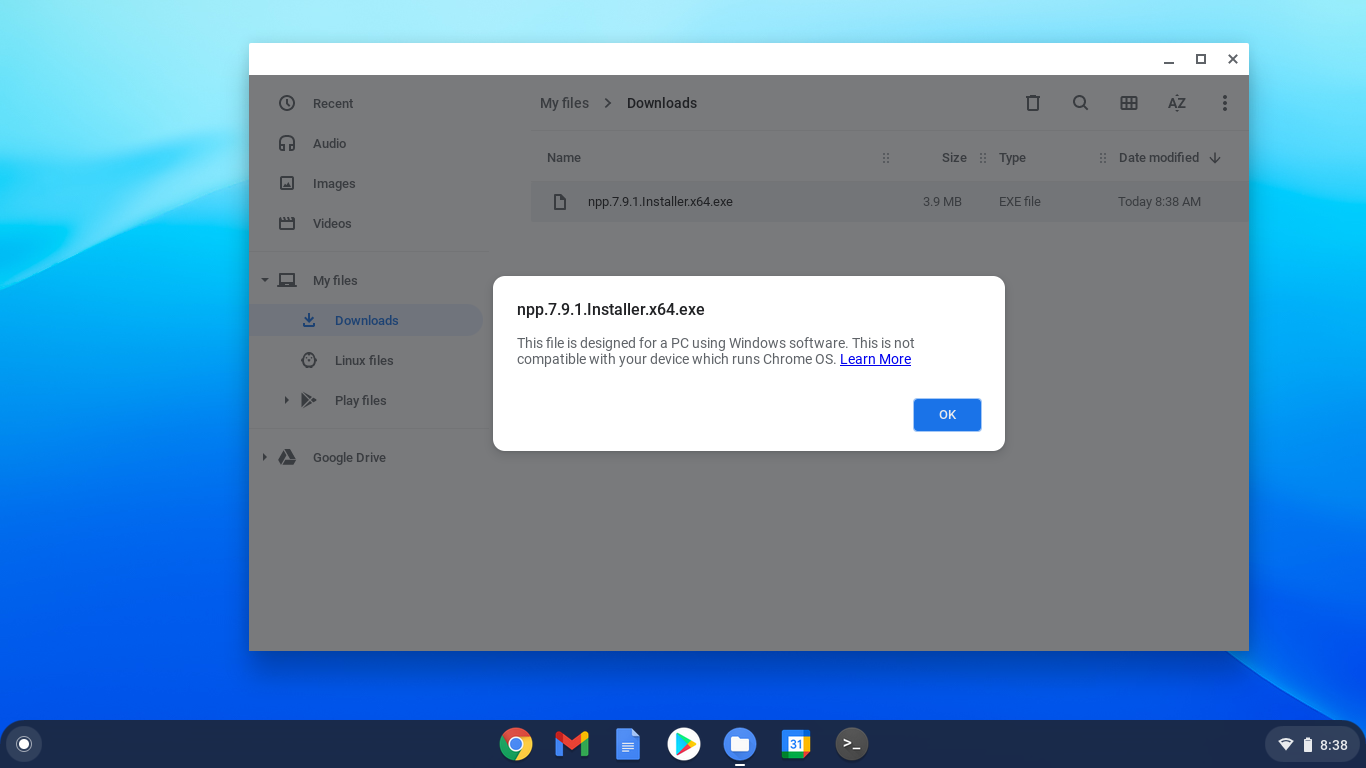
Task: Select the npp.7.9.1.Installer.x64.exe file row
Action: coord(889,201)
